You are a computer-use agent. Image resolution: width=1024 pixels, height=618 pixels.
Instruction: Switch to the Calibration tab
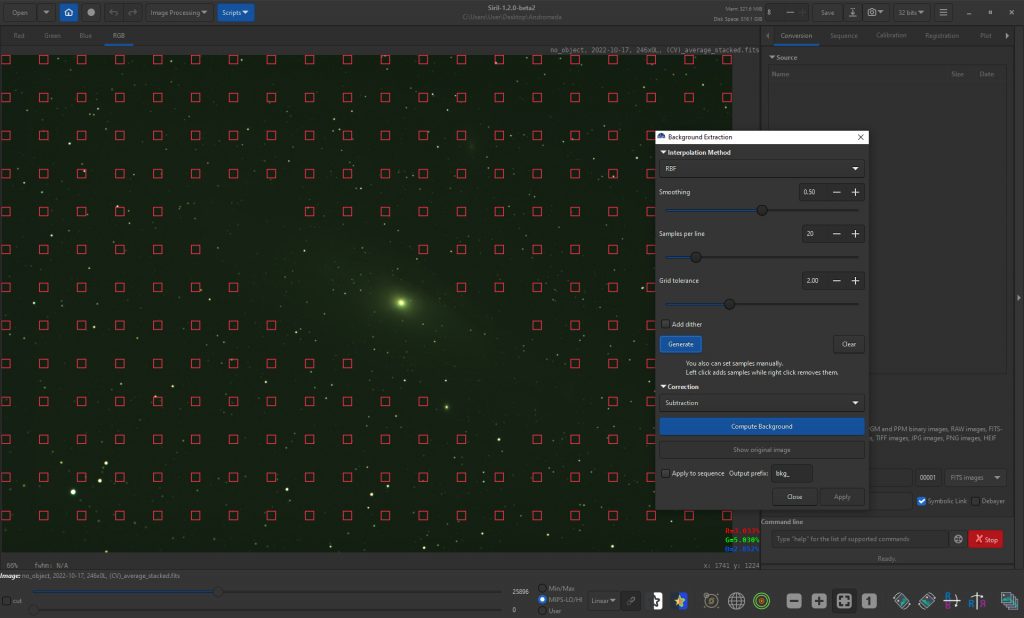pos(891,36)
